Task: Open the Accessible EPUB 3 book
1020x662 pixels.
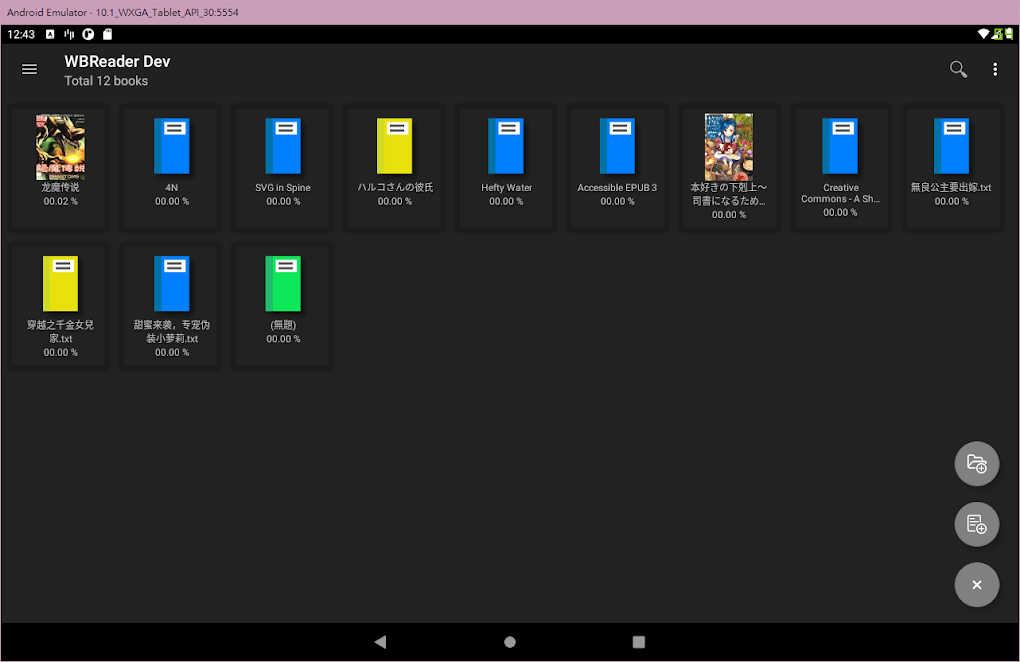Action: tap(618, 147)
